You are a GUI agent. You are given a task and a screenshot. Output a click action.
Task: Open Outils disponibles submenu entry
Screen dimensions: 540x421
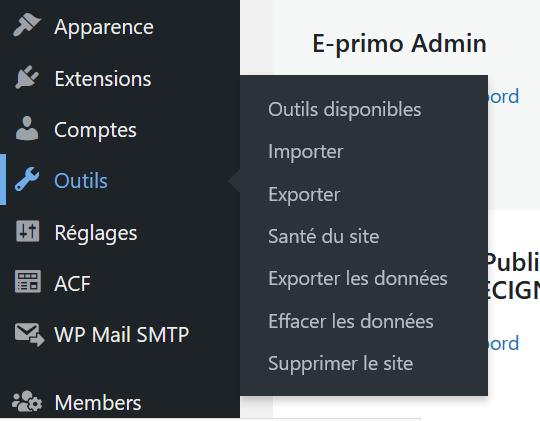345,110
